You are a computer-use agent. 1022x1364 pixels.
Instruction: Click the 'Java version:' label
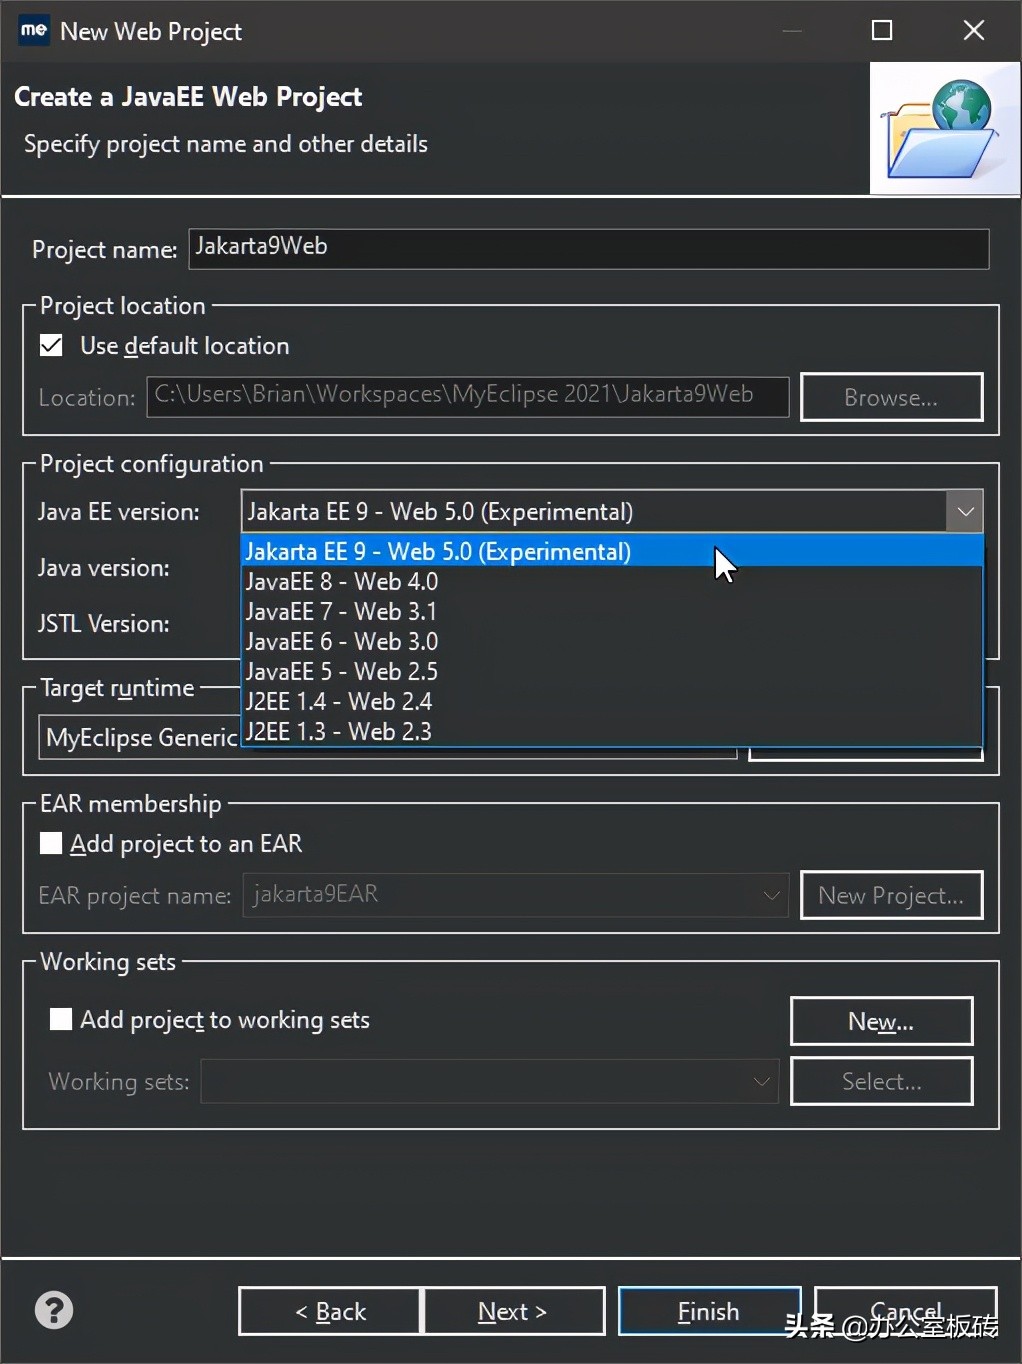coord(104,568)
